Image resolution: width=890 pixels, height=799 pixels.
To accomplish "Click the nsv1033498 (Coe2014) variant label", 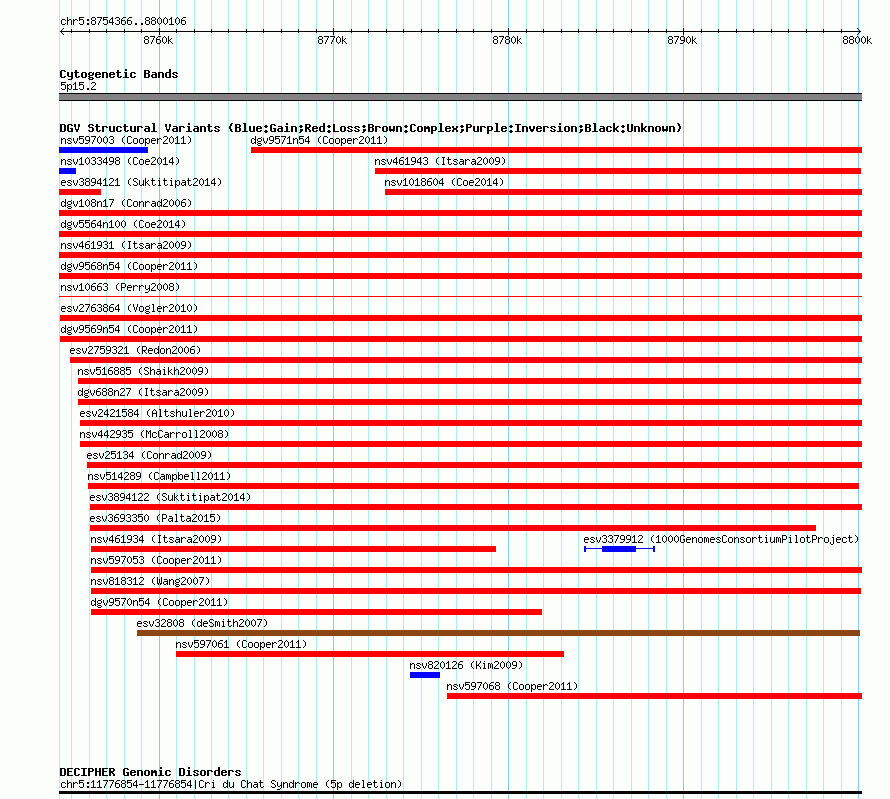I will tap(120, 161).
